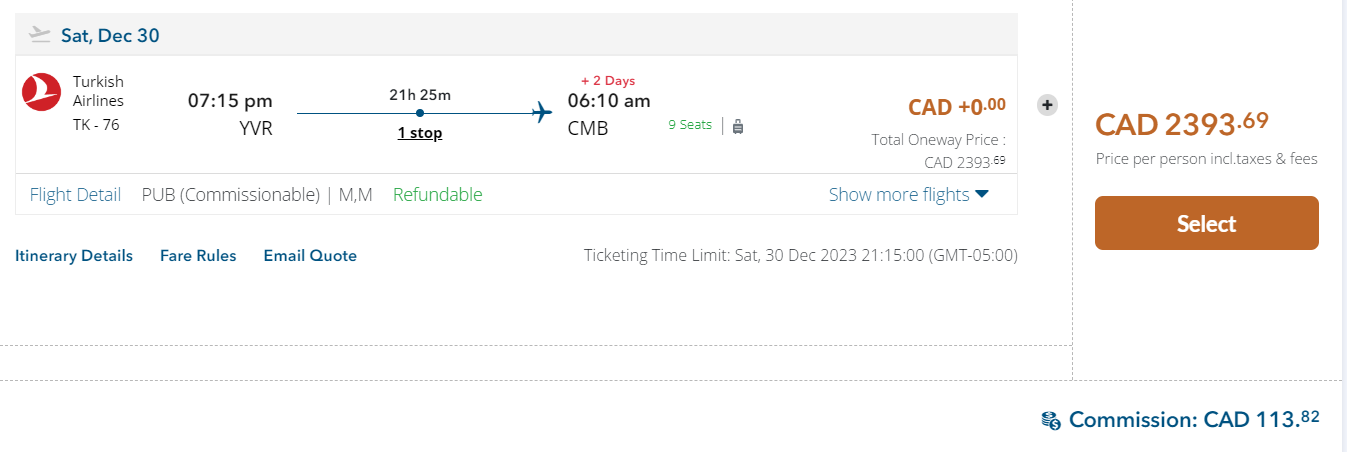Image resolution: width=1347 pixels, height=452 pixels.
Task: Click the baggage suitcase icon
Action: (x=738, y=126)
